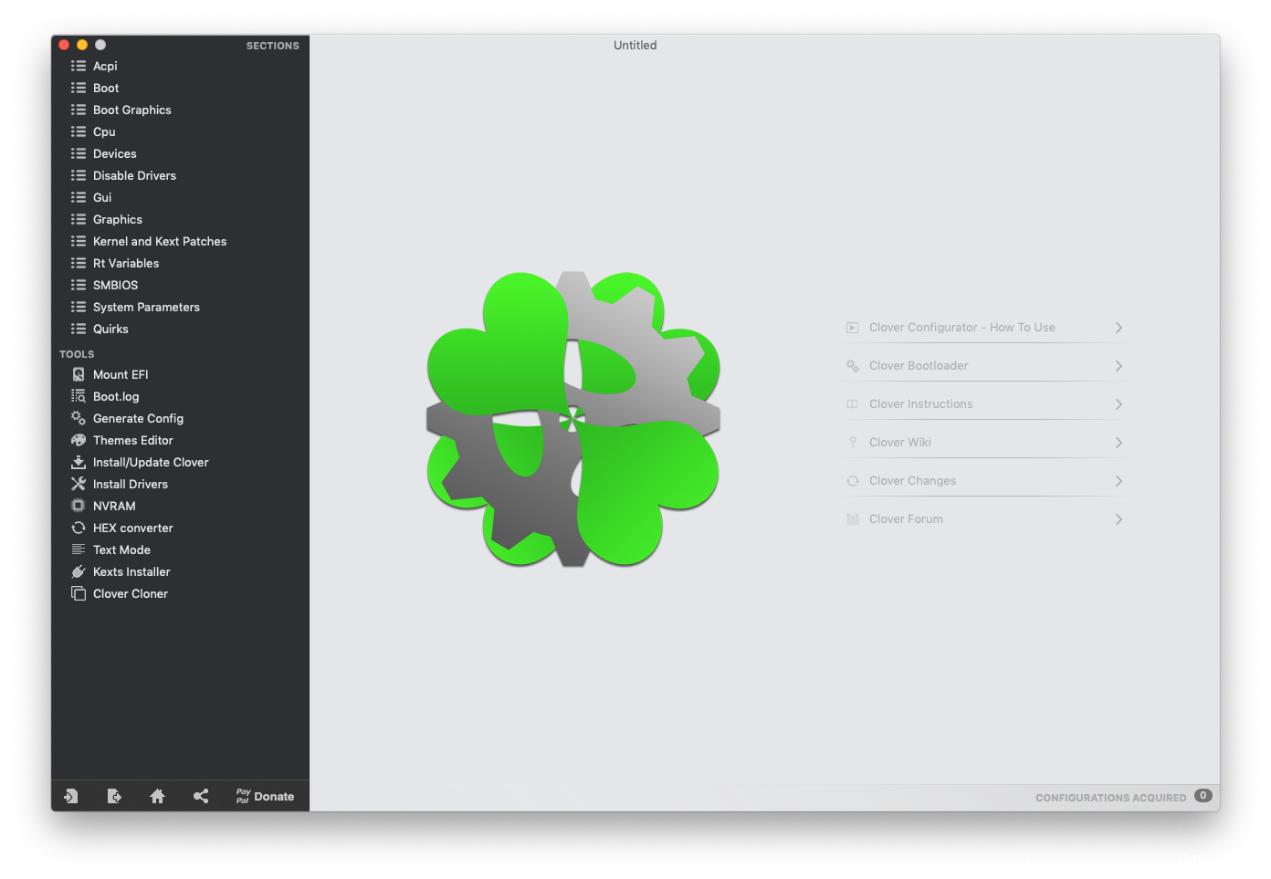The image size is (1271, 879).
Task: Click the Graphics section list icon
Action: tap(78, 220)
